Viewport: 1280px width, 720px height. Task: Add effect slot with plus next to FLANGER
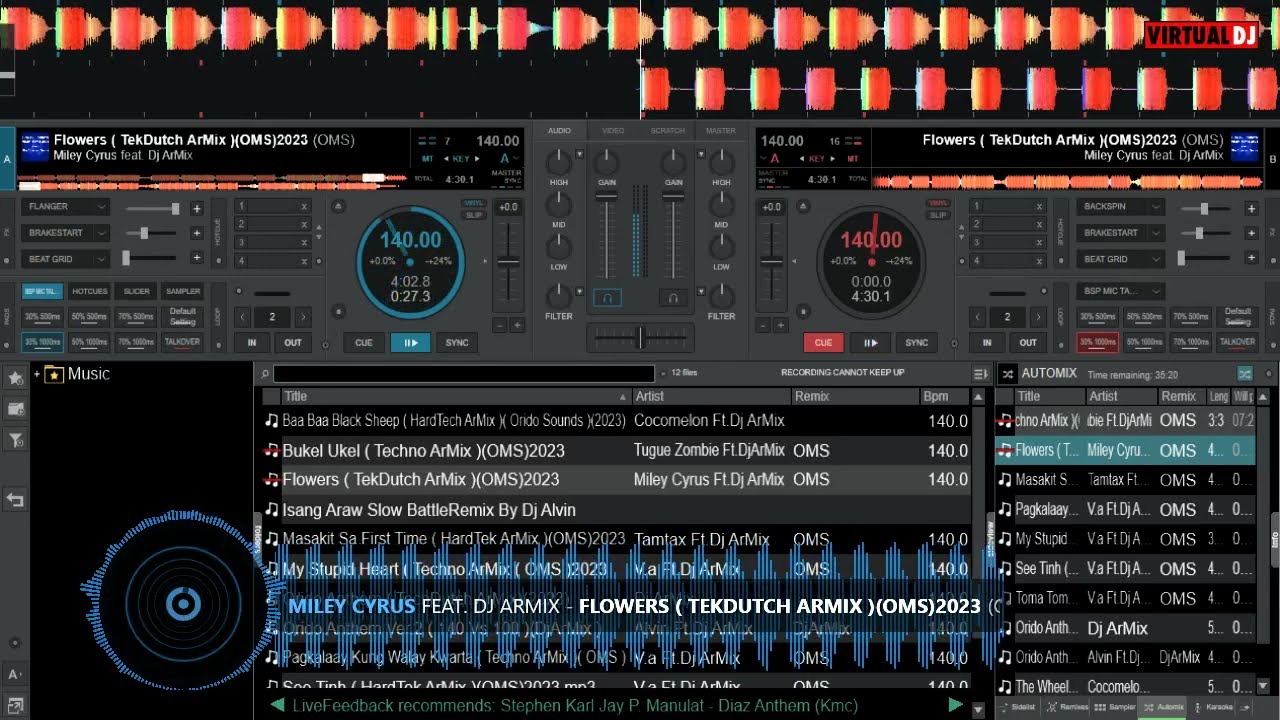pos(197,208)
